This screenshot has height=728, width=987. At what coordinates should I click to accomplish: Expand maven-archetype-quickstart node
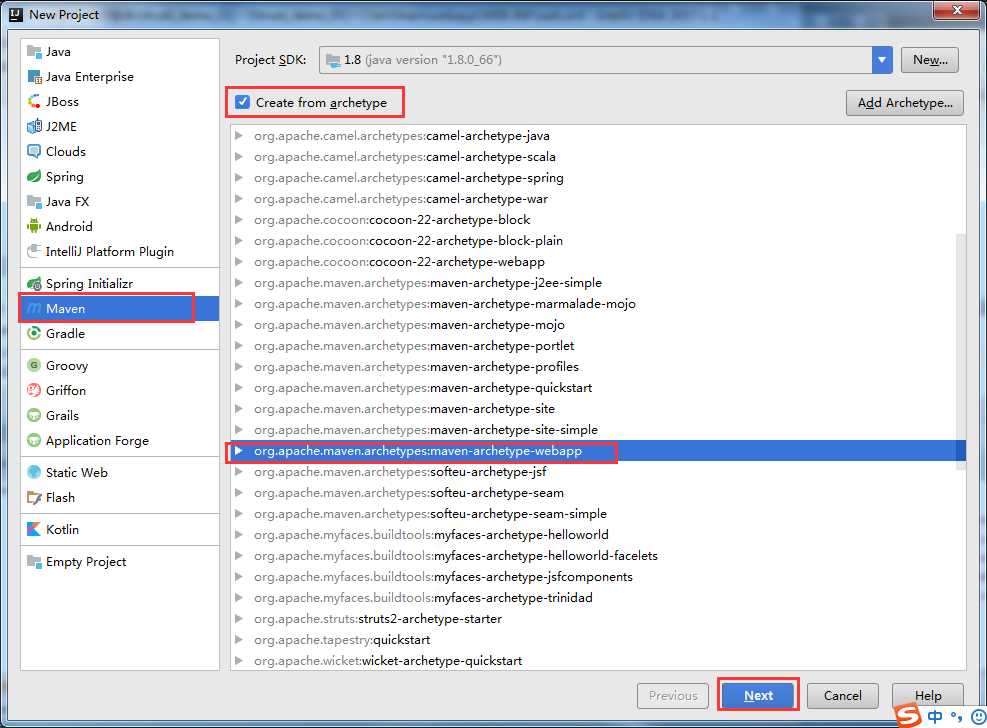point(239,388)
